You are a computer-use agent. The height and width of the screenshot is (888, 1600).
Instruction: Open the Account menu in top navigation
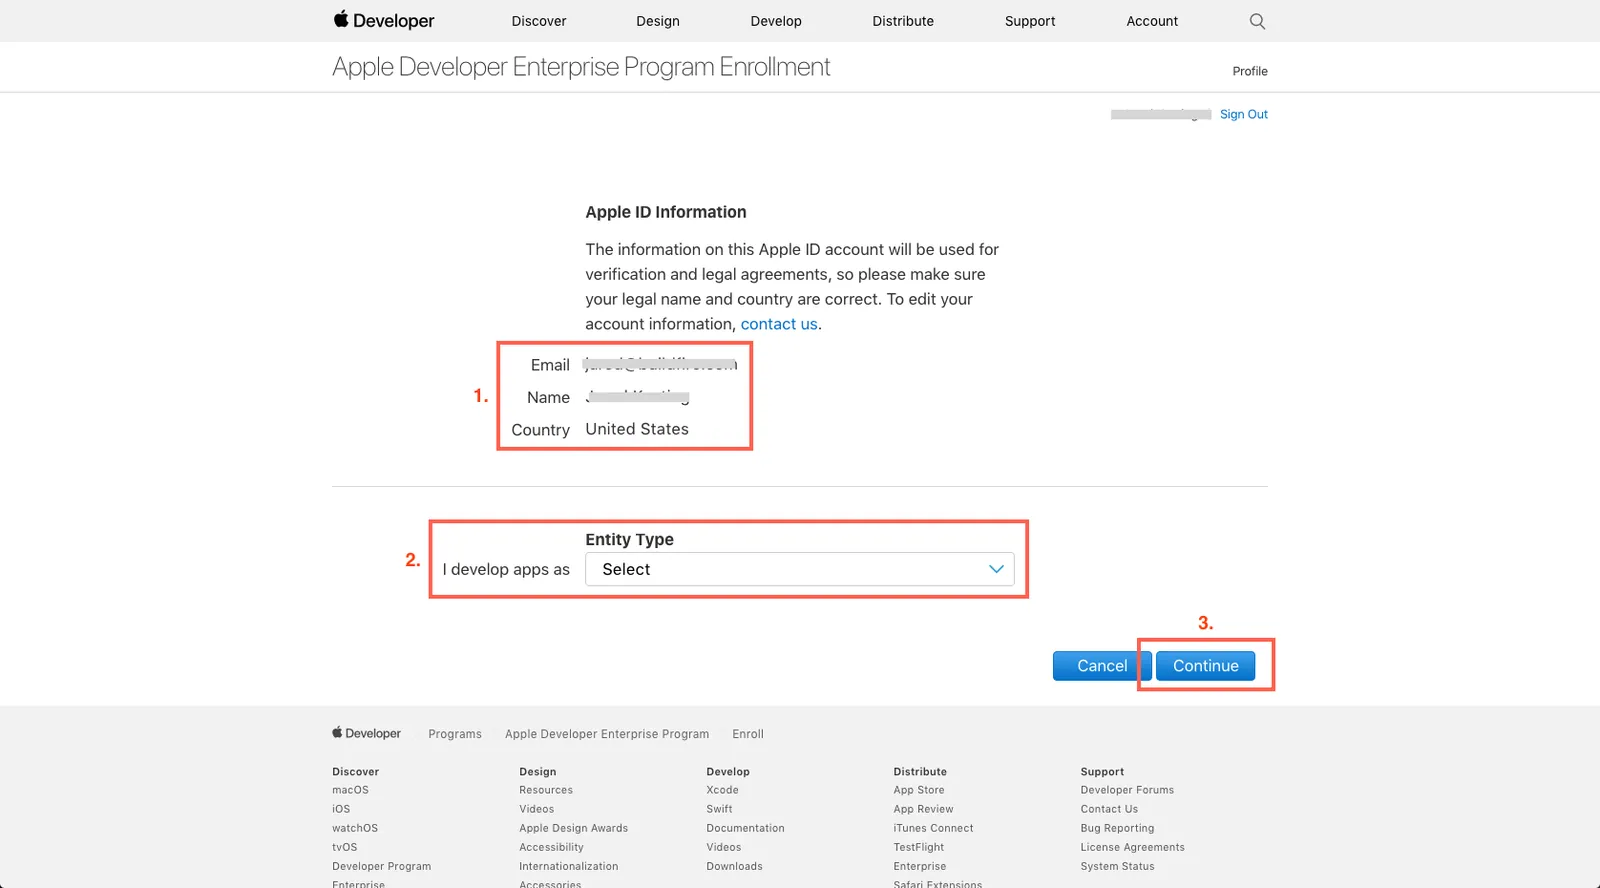(1152, 21)
